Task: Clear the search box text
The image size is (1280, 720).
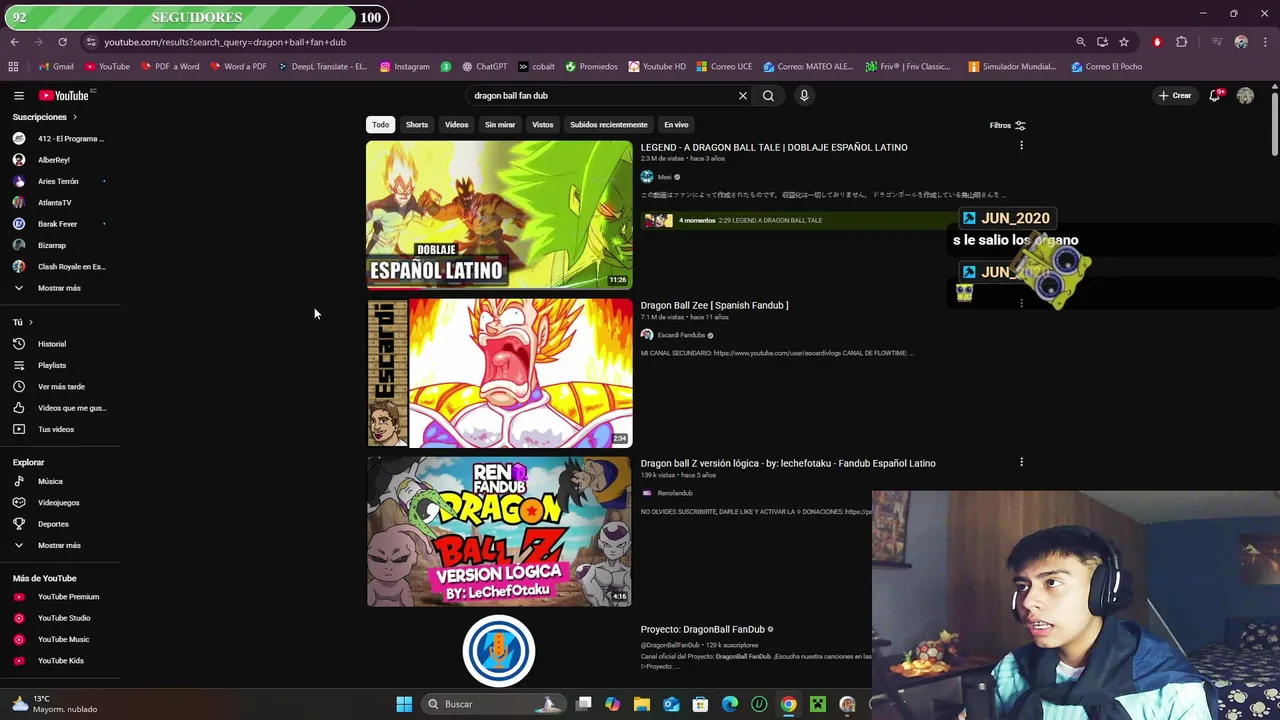Action: point(742,96)
